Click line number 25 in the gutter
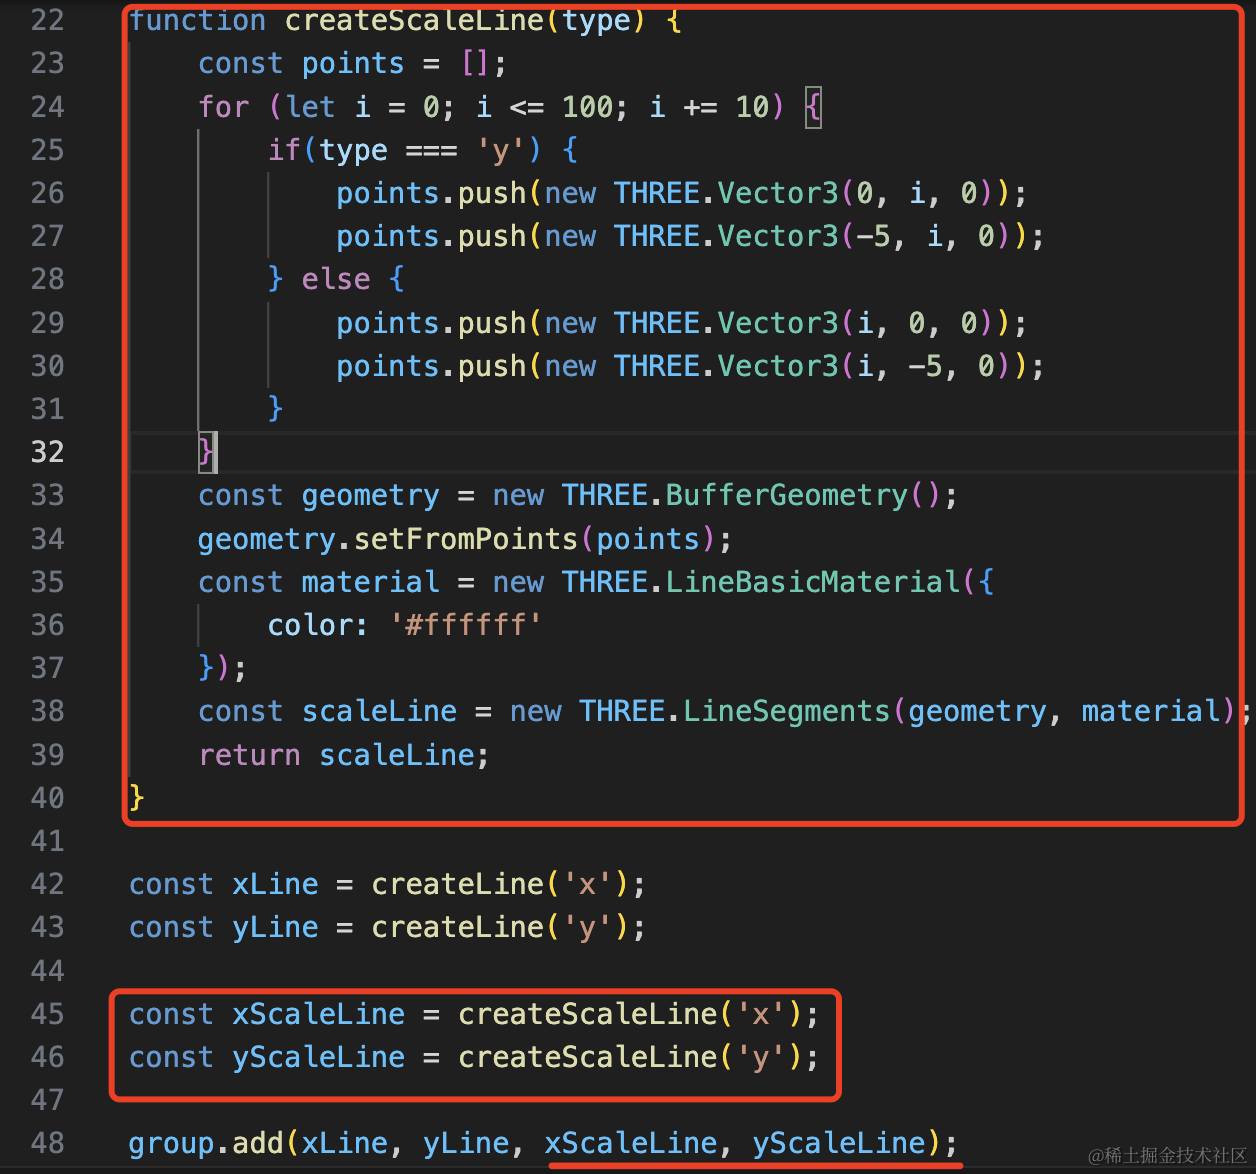Viewport: 1256px width, 1174px height. pos(47,150)
